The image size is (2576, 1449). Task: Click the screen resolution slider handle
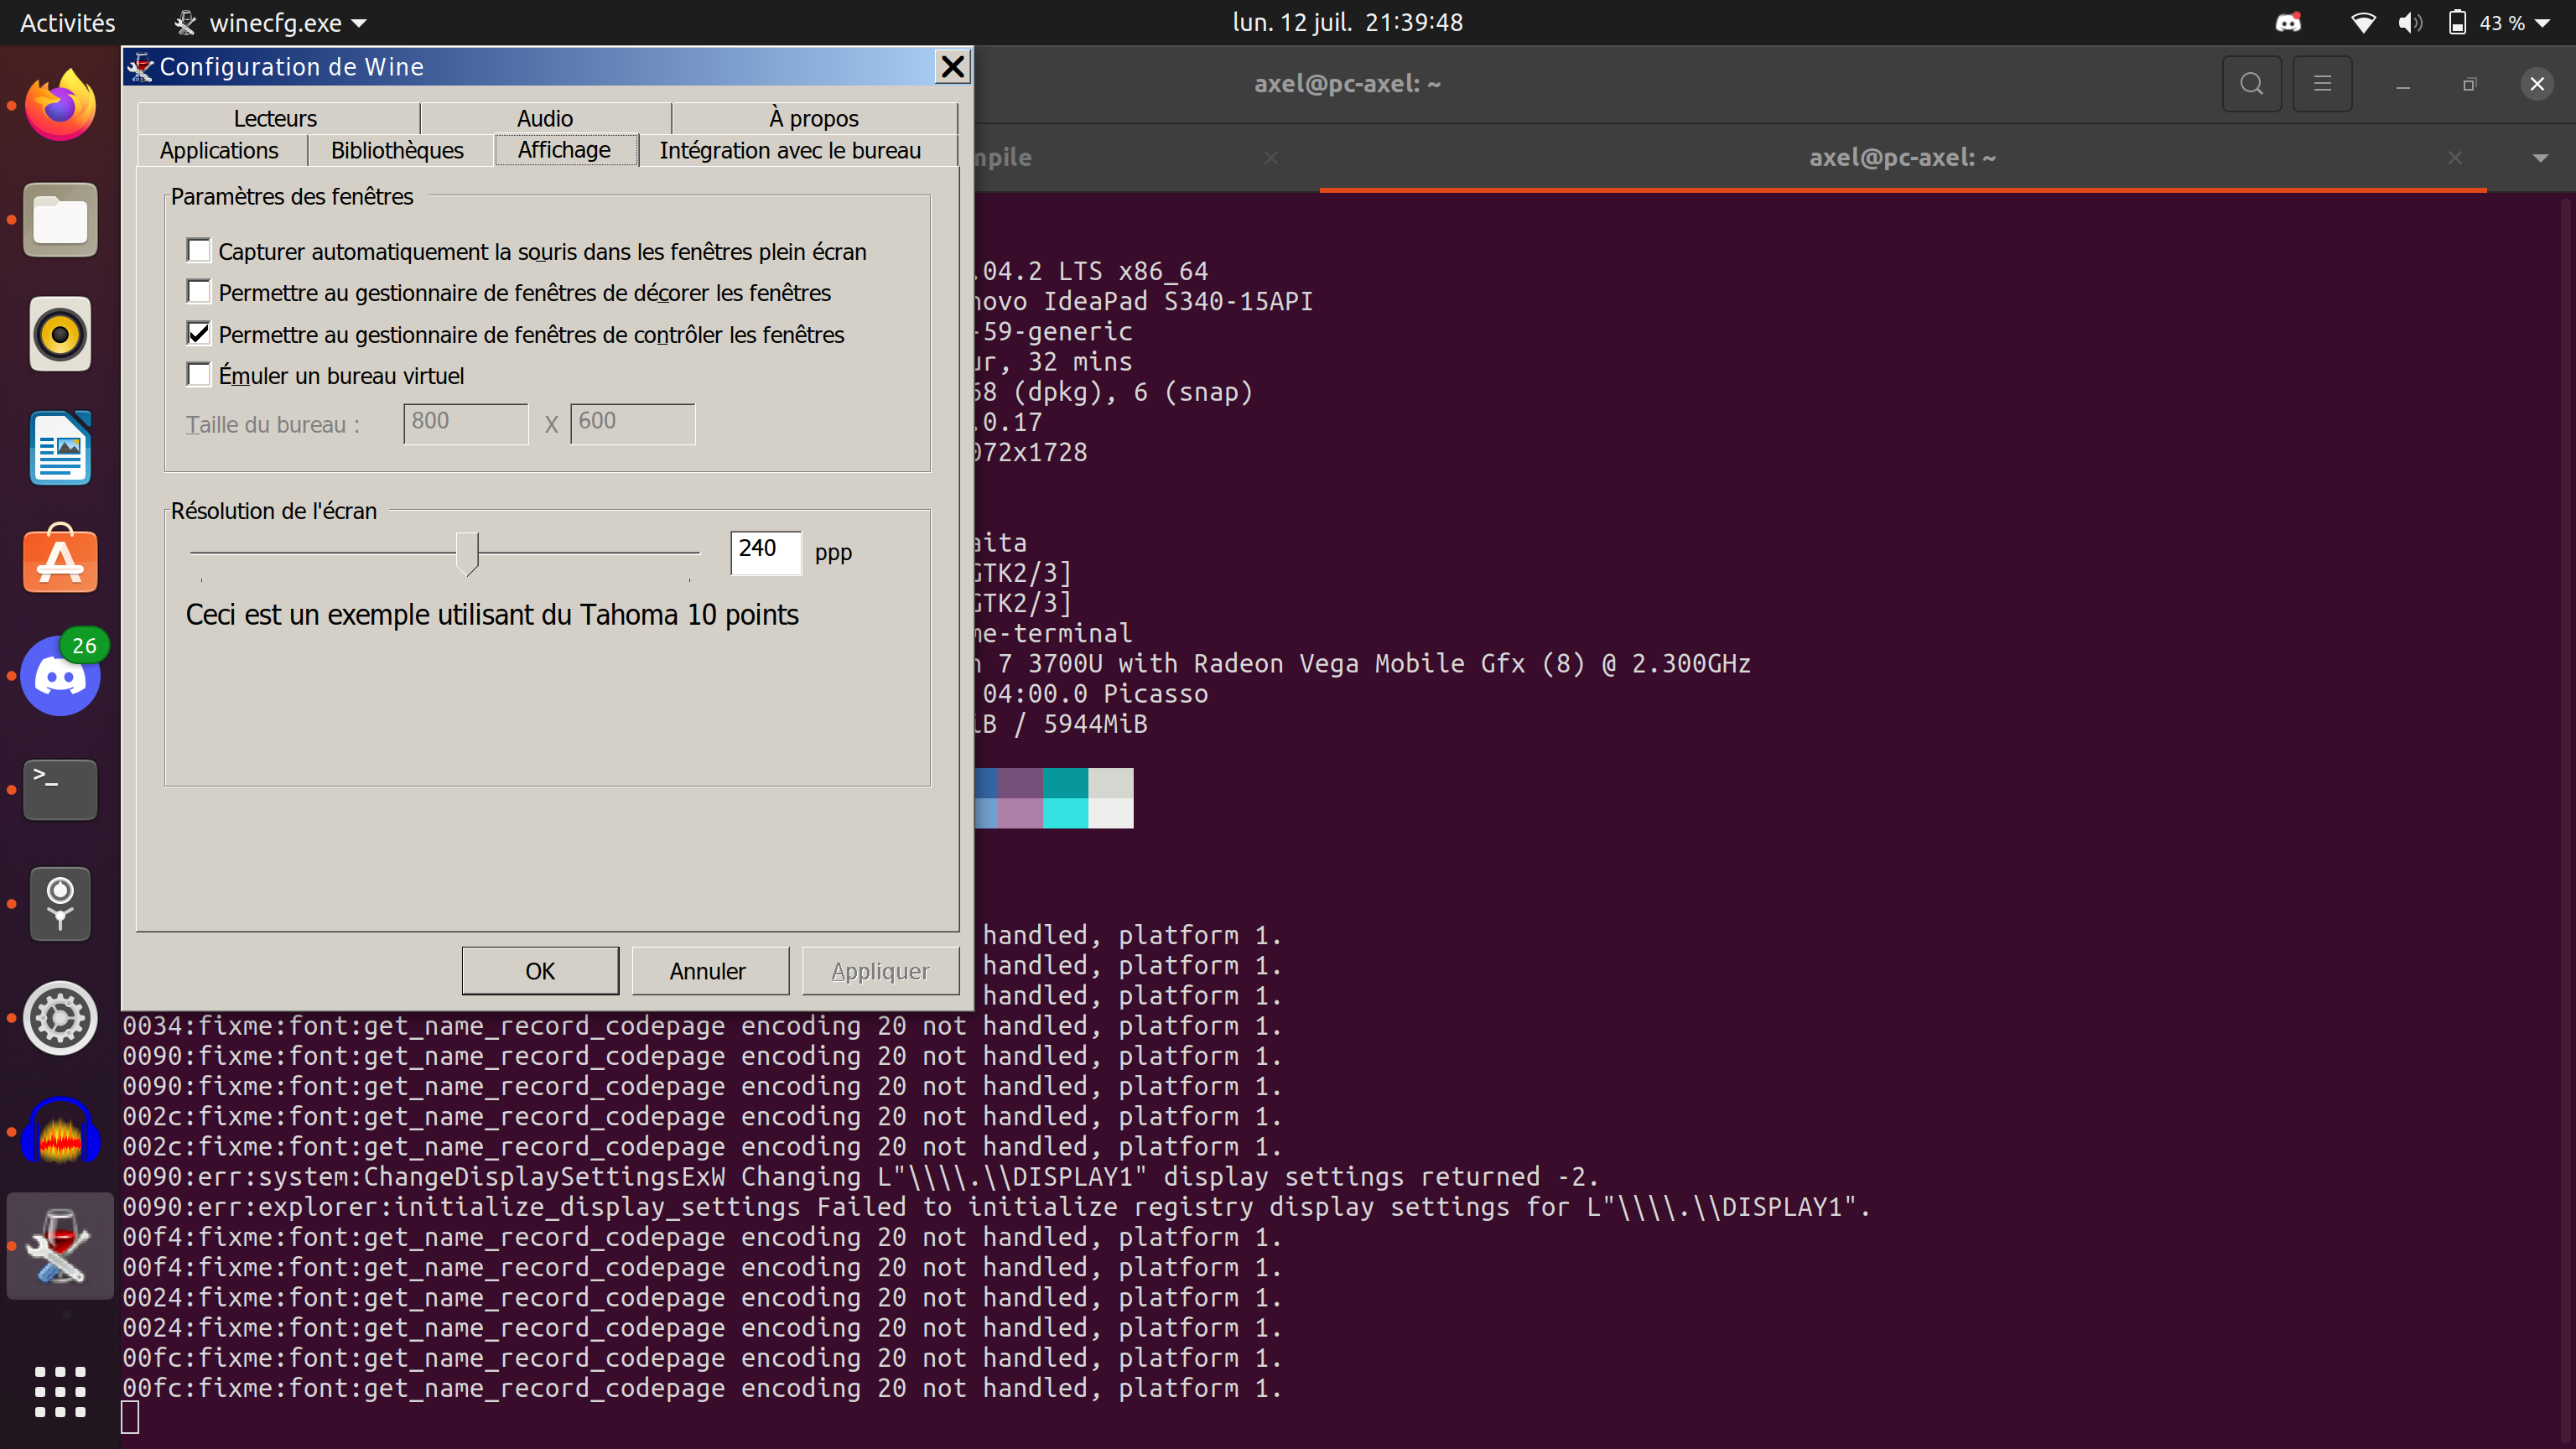[x=467, y=552]
